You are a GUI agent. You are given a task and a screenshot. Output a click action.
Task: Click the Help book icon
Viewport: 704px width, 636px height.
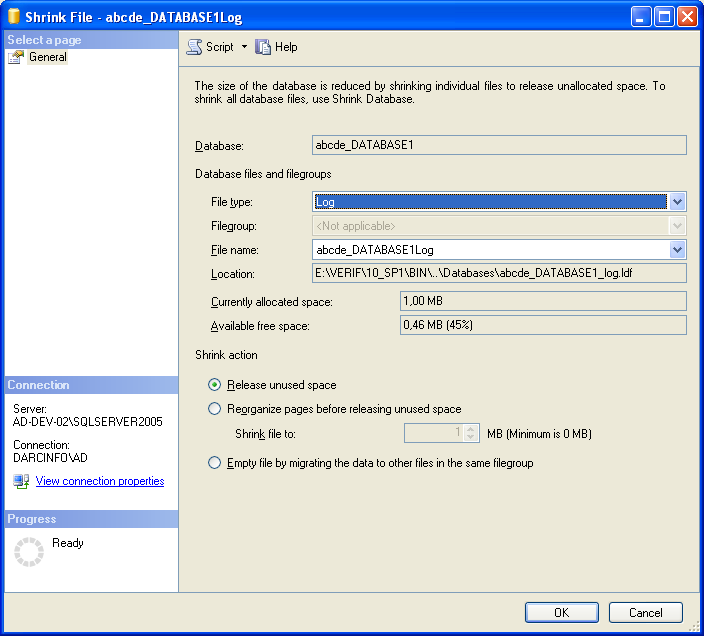(x=263, y=47)
